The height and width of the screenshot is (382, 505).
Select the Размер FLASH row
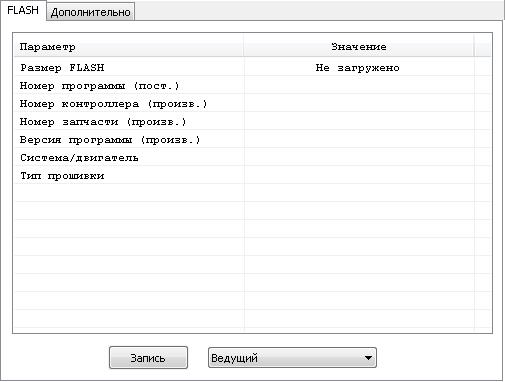point(252,68)
